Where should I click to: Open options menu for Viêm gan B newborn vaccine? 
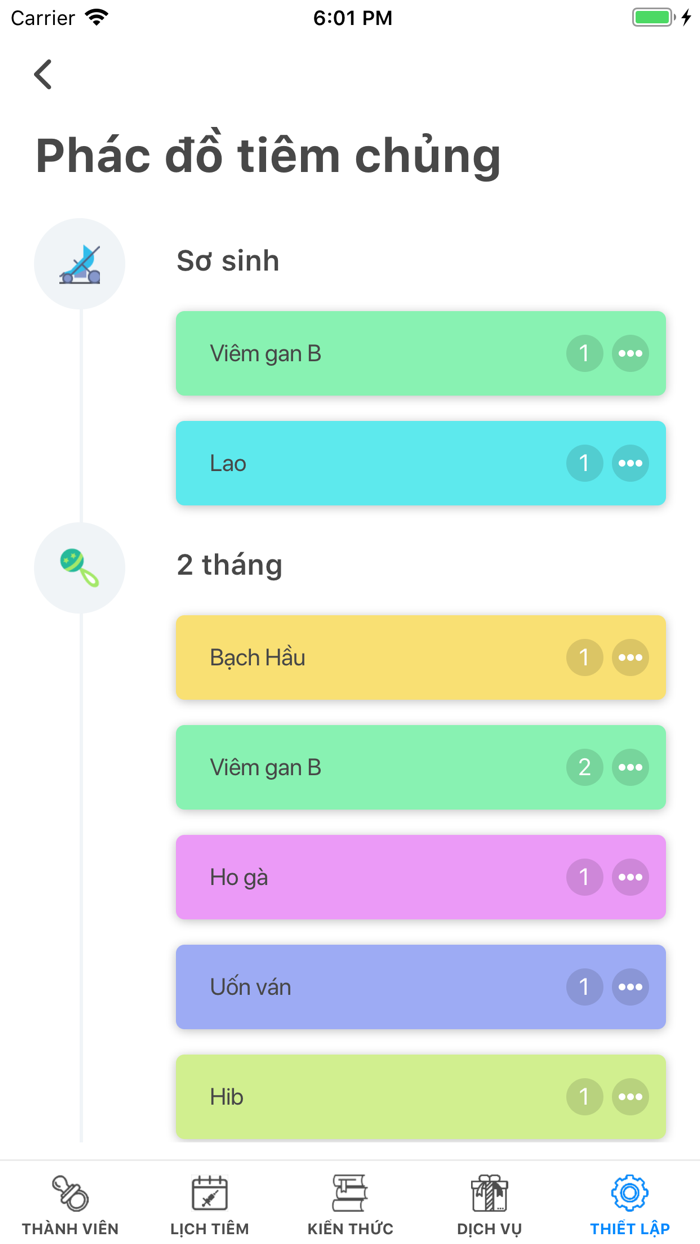pos(631,353)
